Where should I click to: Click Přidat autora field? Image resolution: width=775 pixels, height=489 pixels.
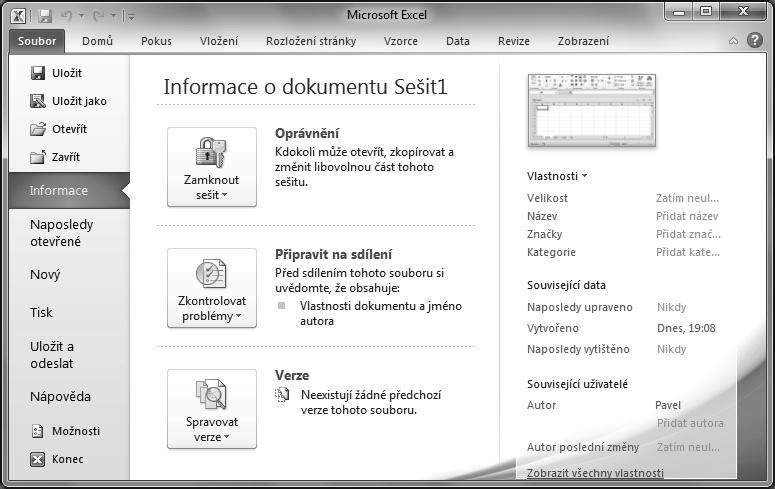click(x=690, y=423)
